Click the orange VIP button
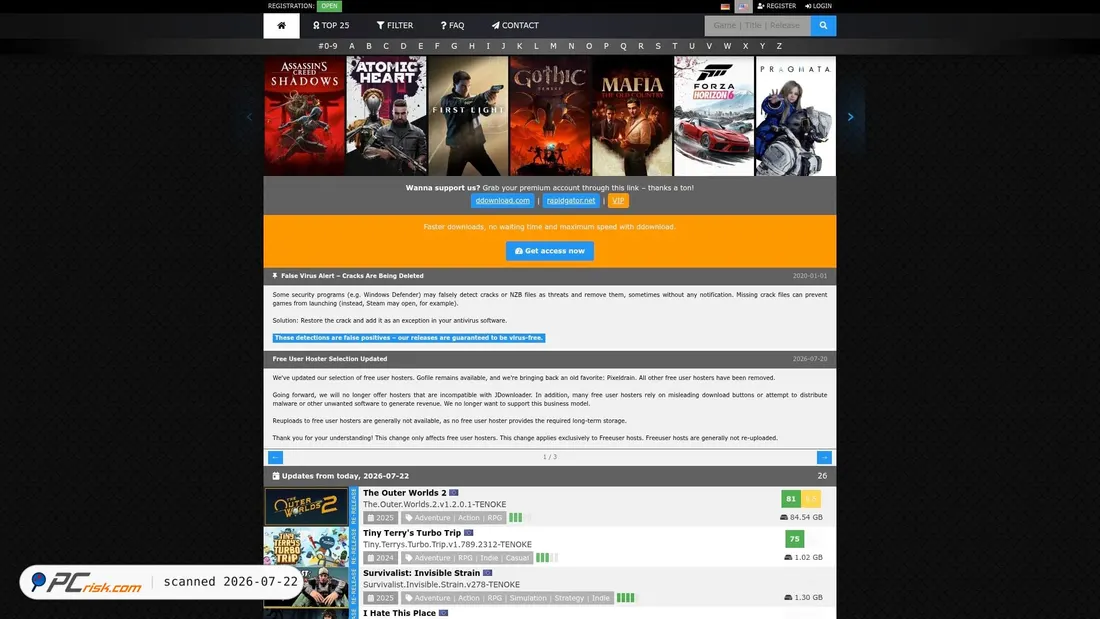Screen dimensions: 1100x619 pos(618,201)
